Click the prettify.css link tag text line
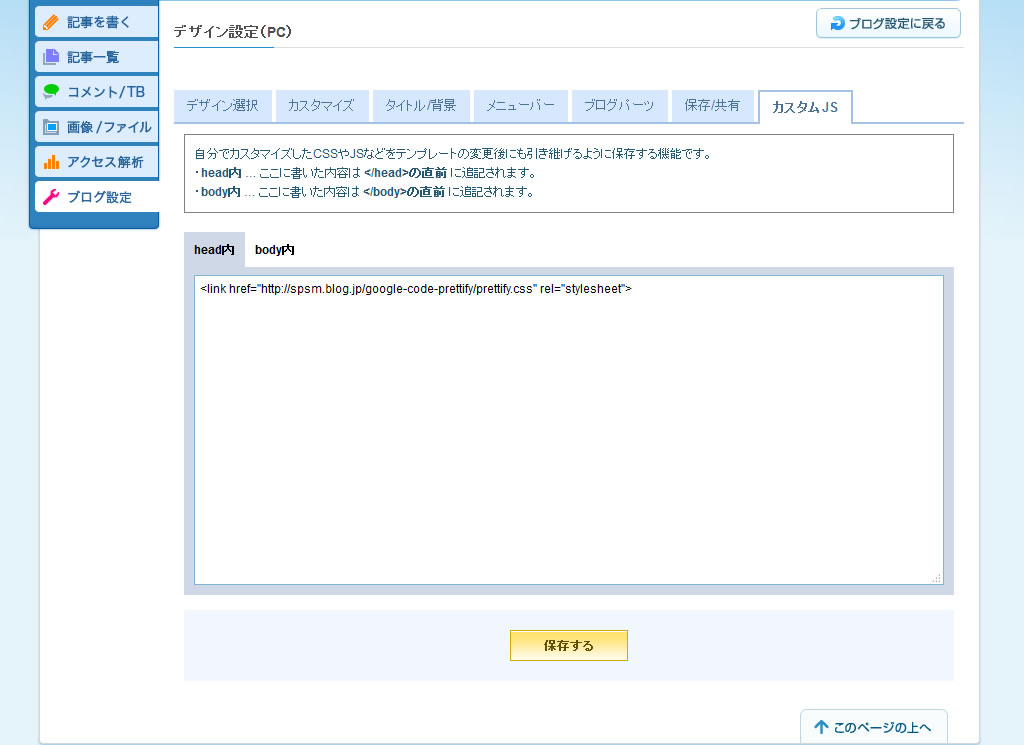 [x=416, y=289]
